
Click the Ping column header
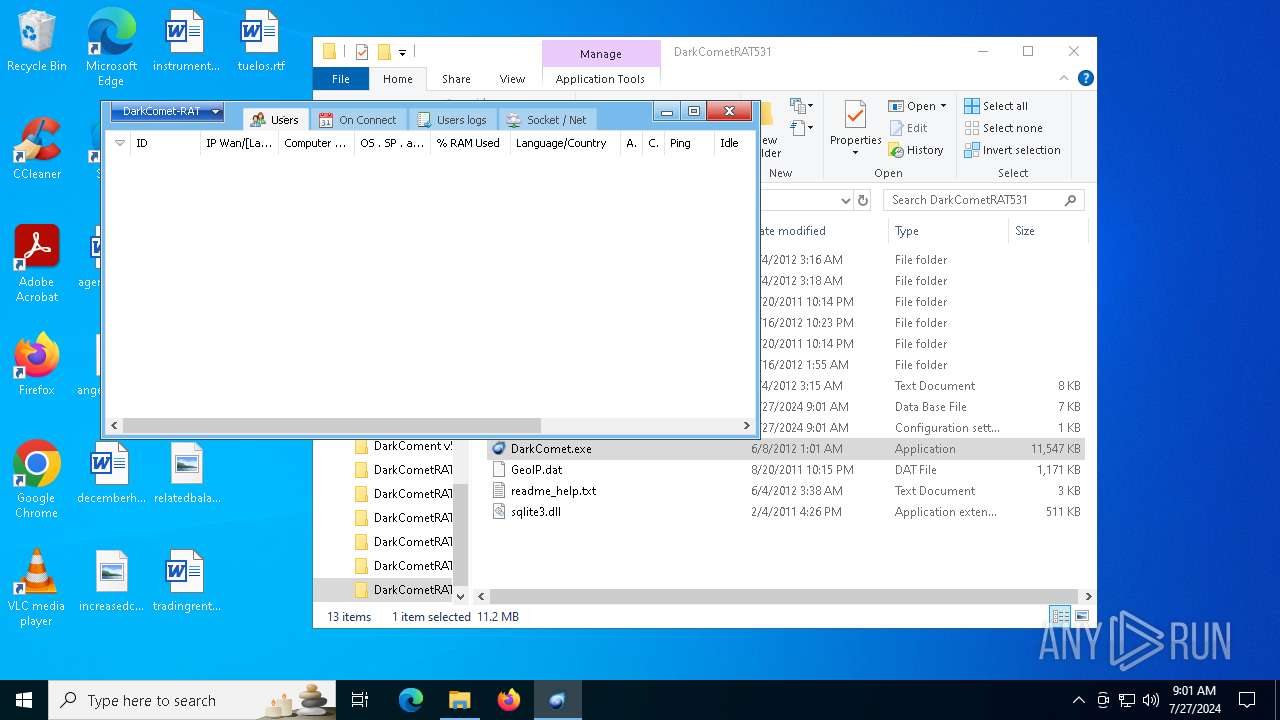(689, 143)
